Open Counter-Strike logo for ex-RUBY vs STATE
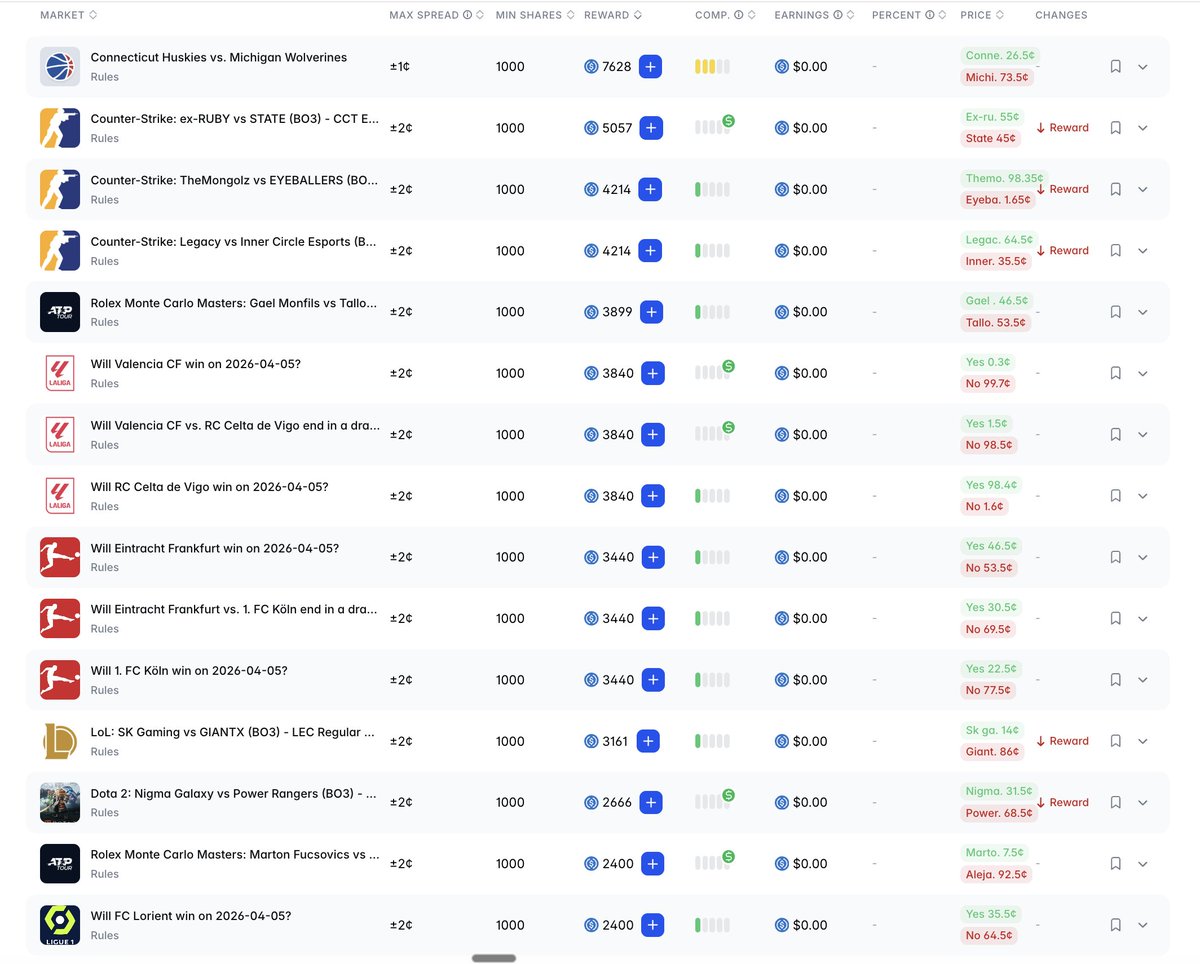 (60, 128)
